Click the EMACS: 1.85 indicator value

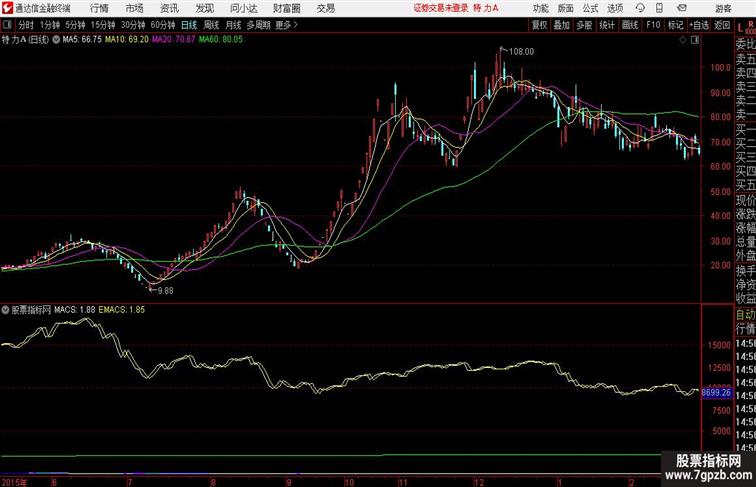(x=122, y=310)
